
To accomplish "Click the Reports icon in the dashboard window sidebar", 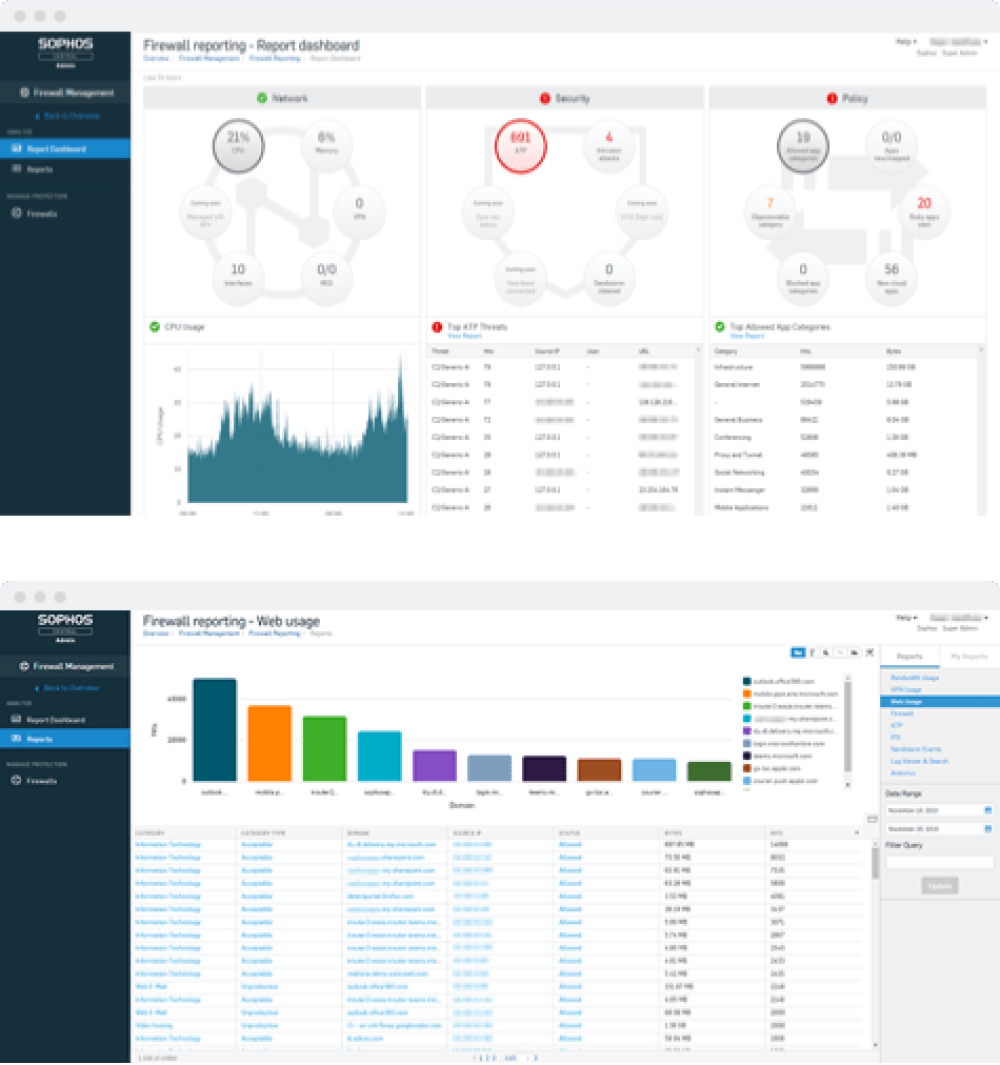I will click(16, 170).
